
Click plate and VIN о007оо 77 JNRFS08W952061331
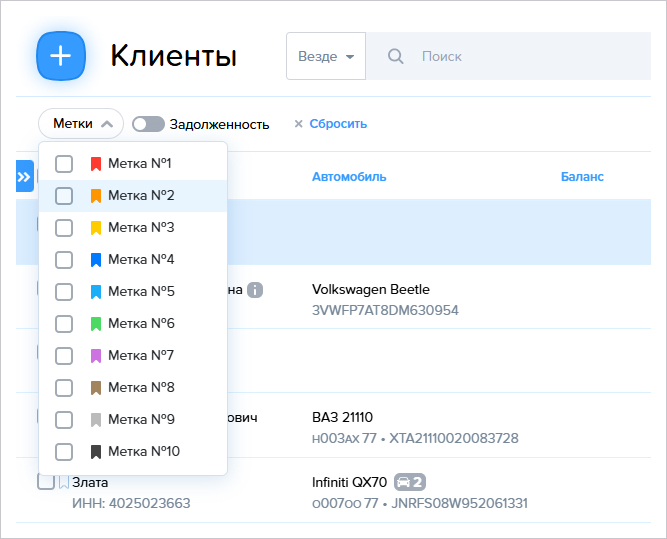coord(419,503)
